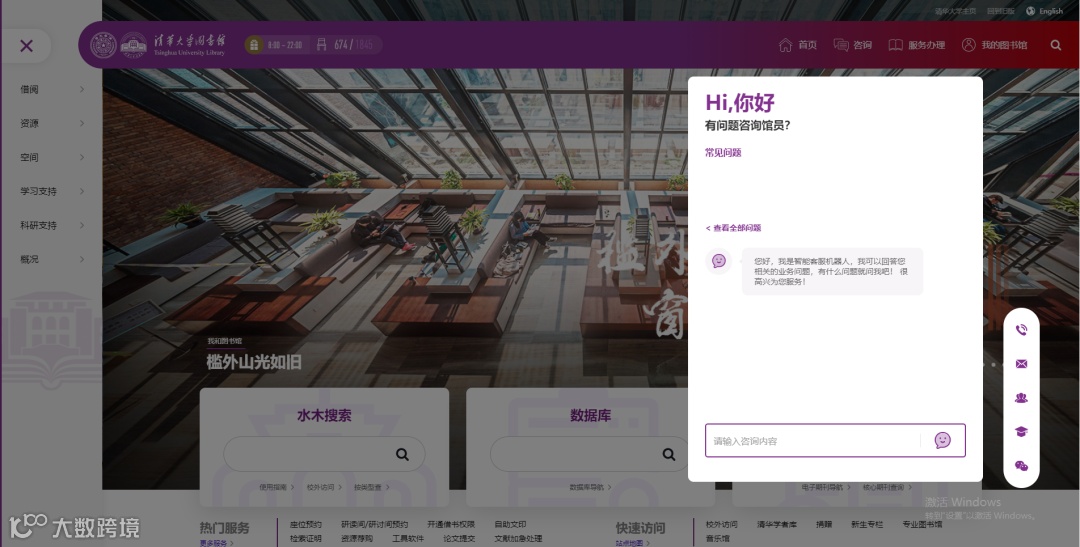
Task: Open 校外访问 link under 水木搜索
Action: pyautogui.click(x=324, y=487)
